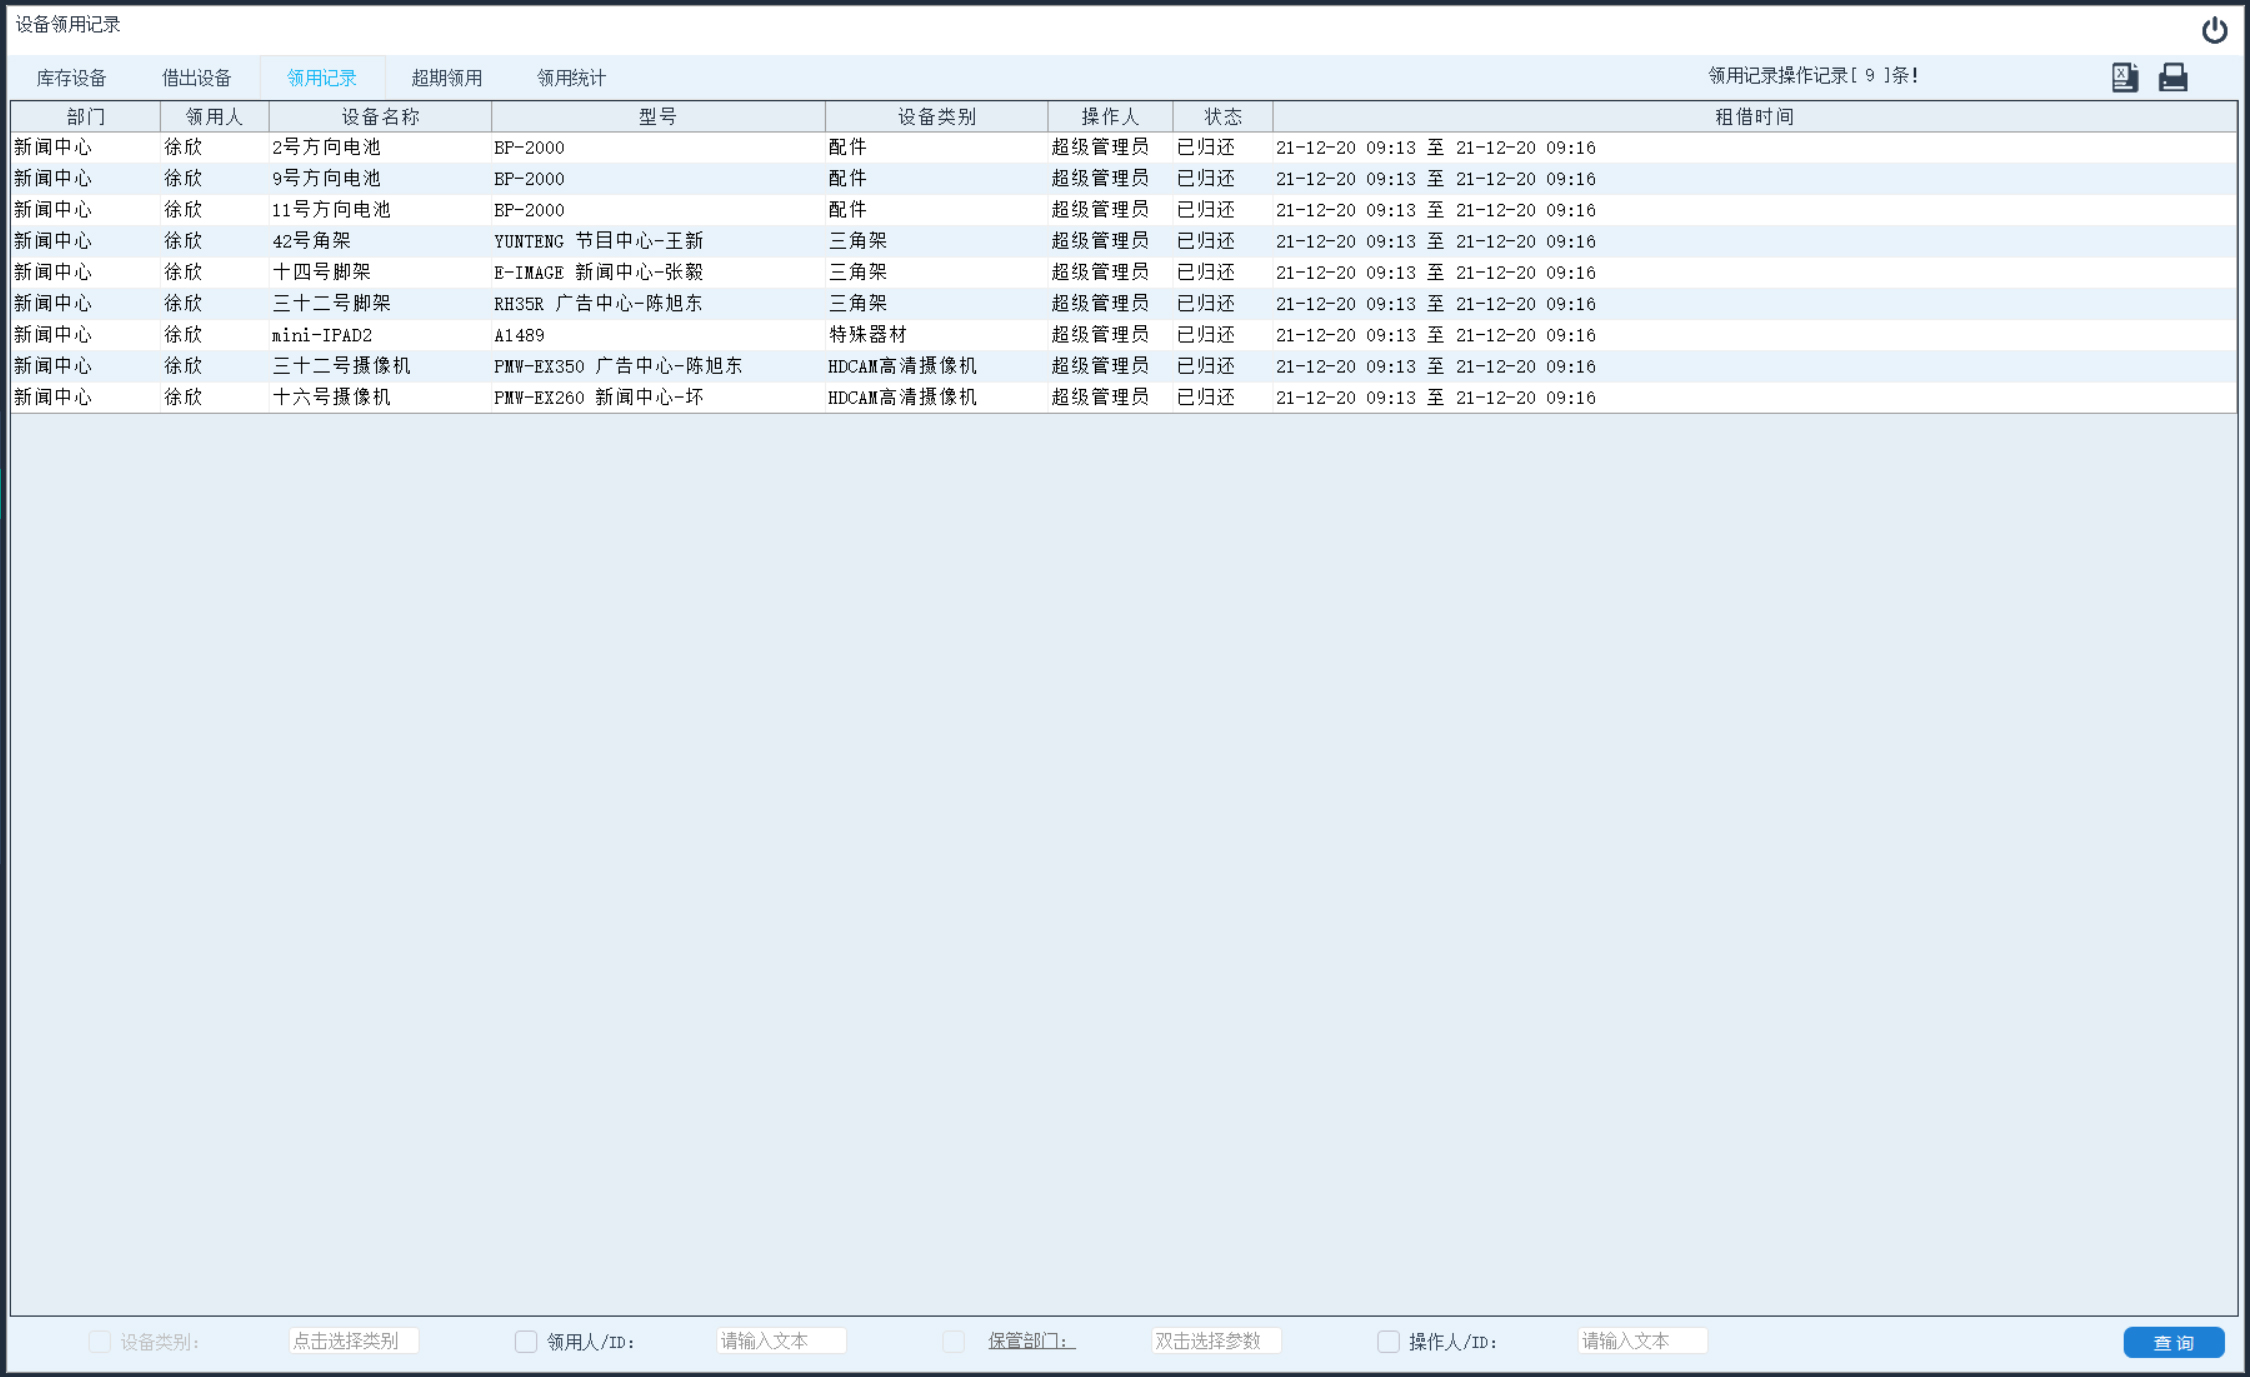Open the 借出设备 tab
The image size is (2250, 1377).
point(196,78)
